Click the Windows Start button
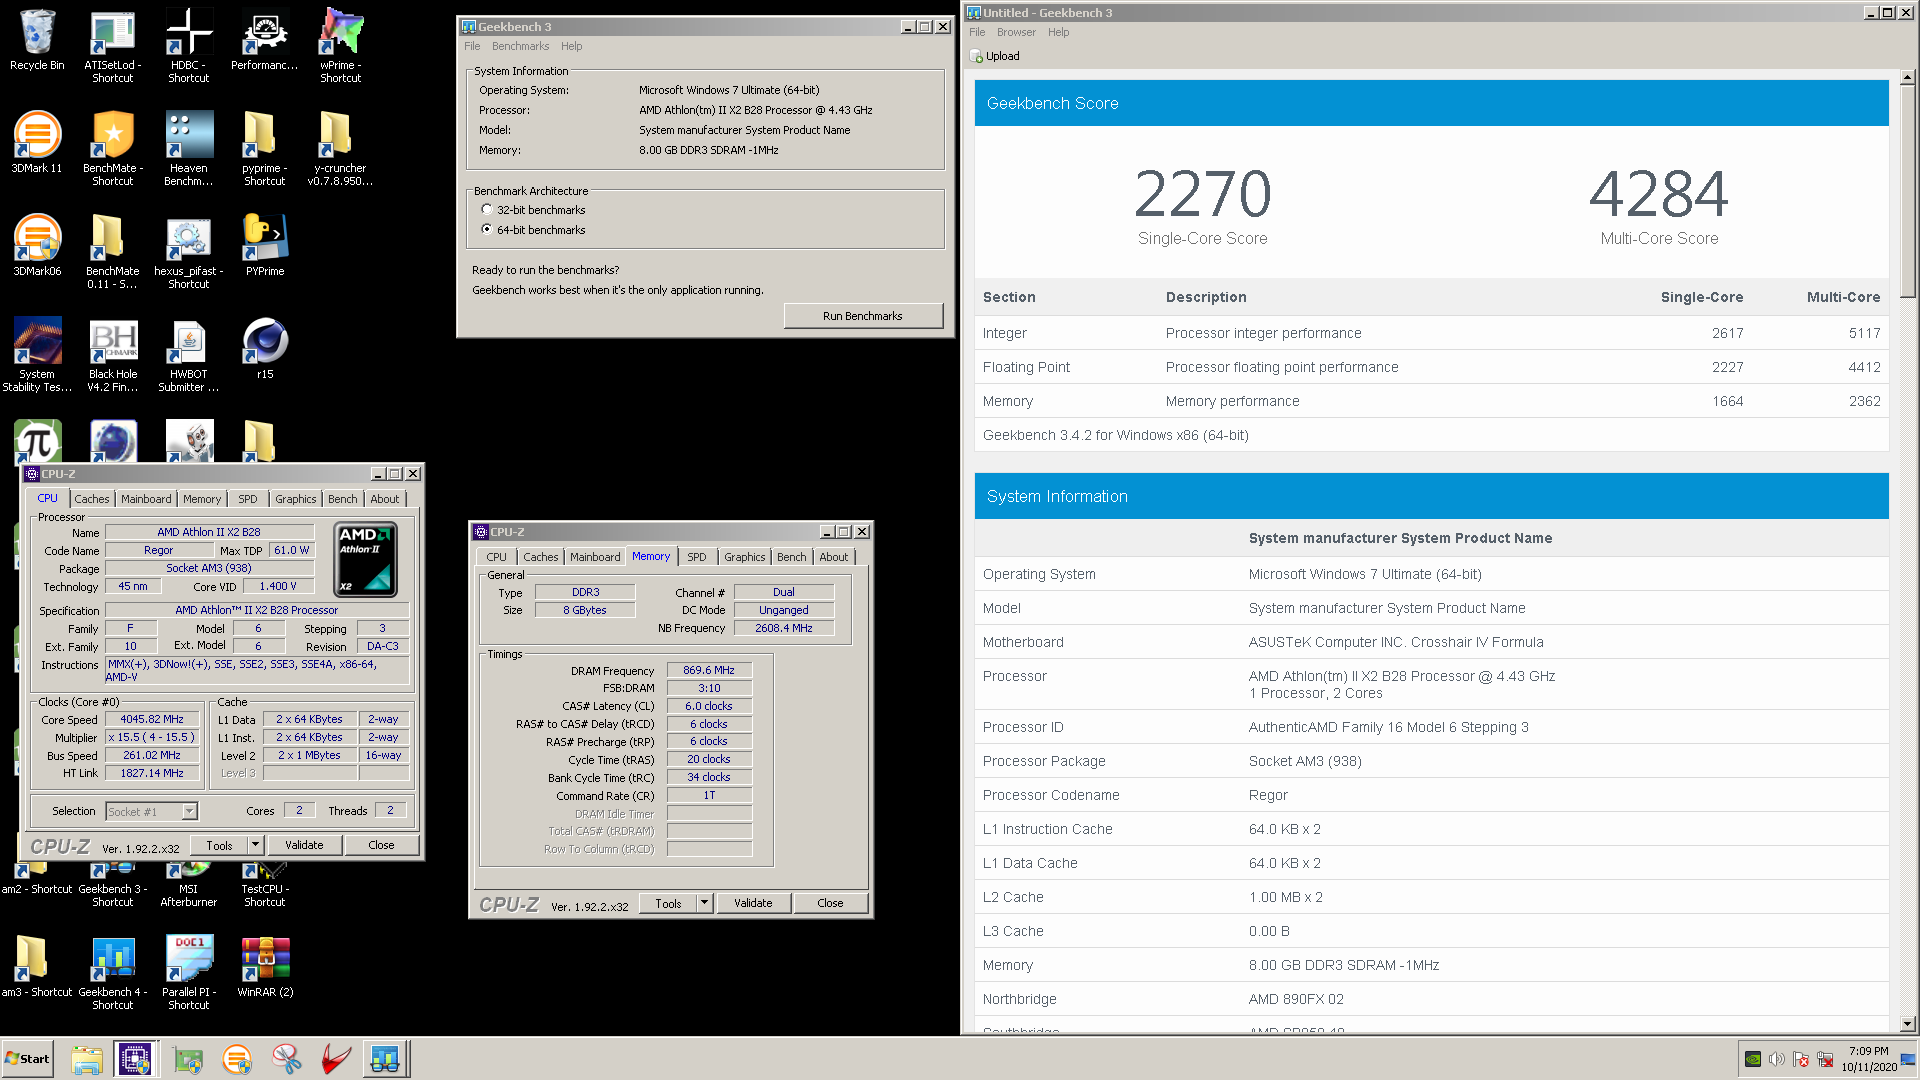The image size is (1920, 1080). 27,1059
